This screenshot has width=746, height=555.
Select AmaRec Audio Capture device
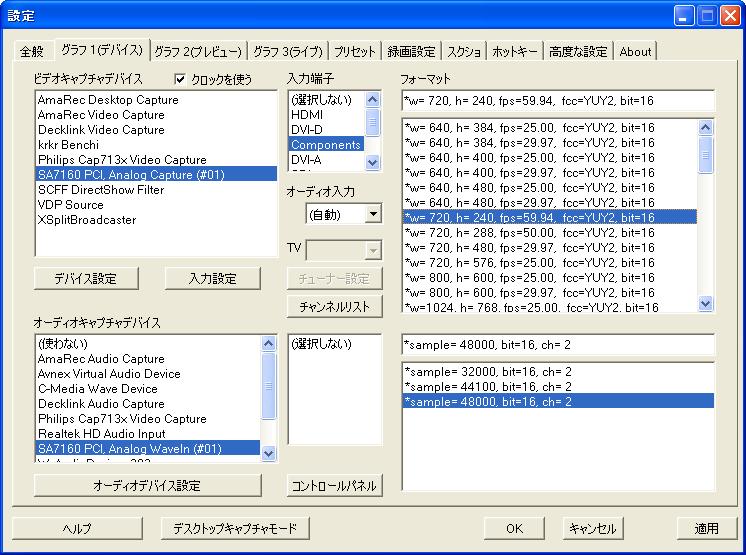pos(148,359)
